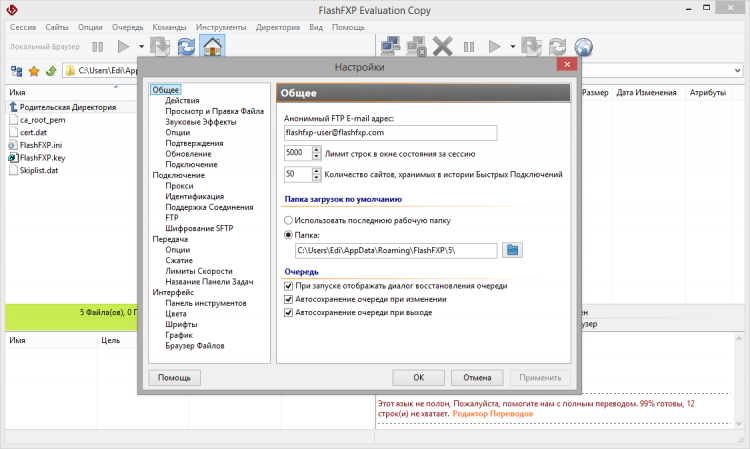Click the green up-directory arrow icon
The height and width of the screenshot is (449, 750).
click(51, 71)
